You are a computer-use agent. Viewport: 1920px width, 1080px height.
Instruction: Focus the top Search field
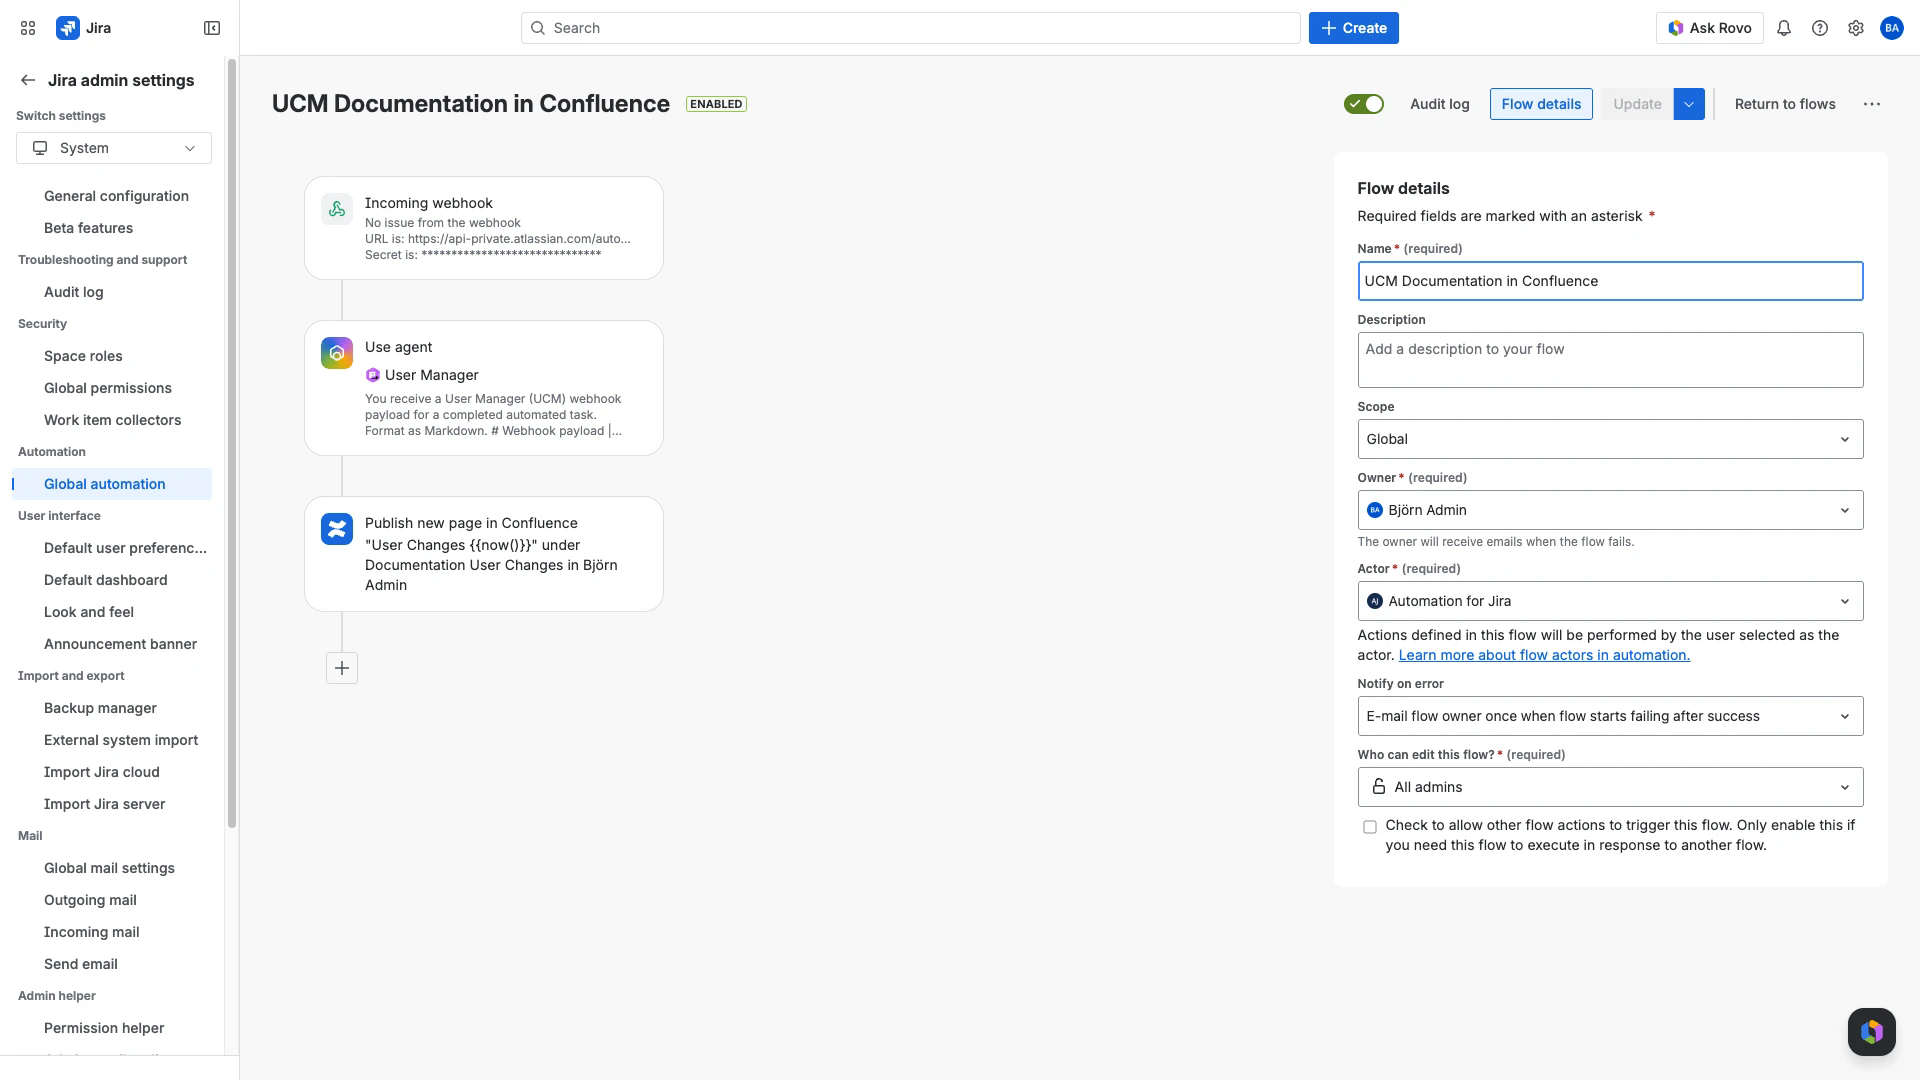(910, 28)
